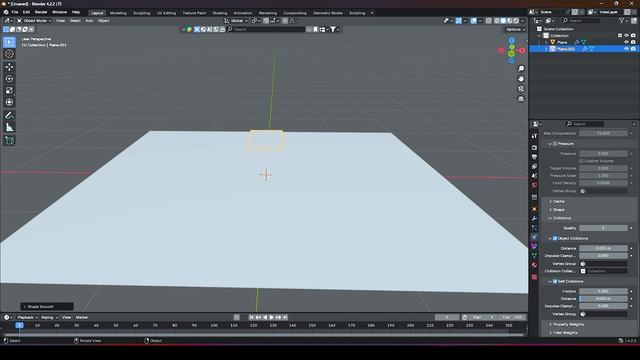
Task: Select the Measure tool
Action: [9, 127]
